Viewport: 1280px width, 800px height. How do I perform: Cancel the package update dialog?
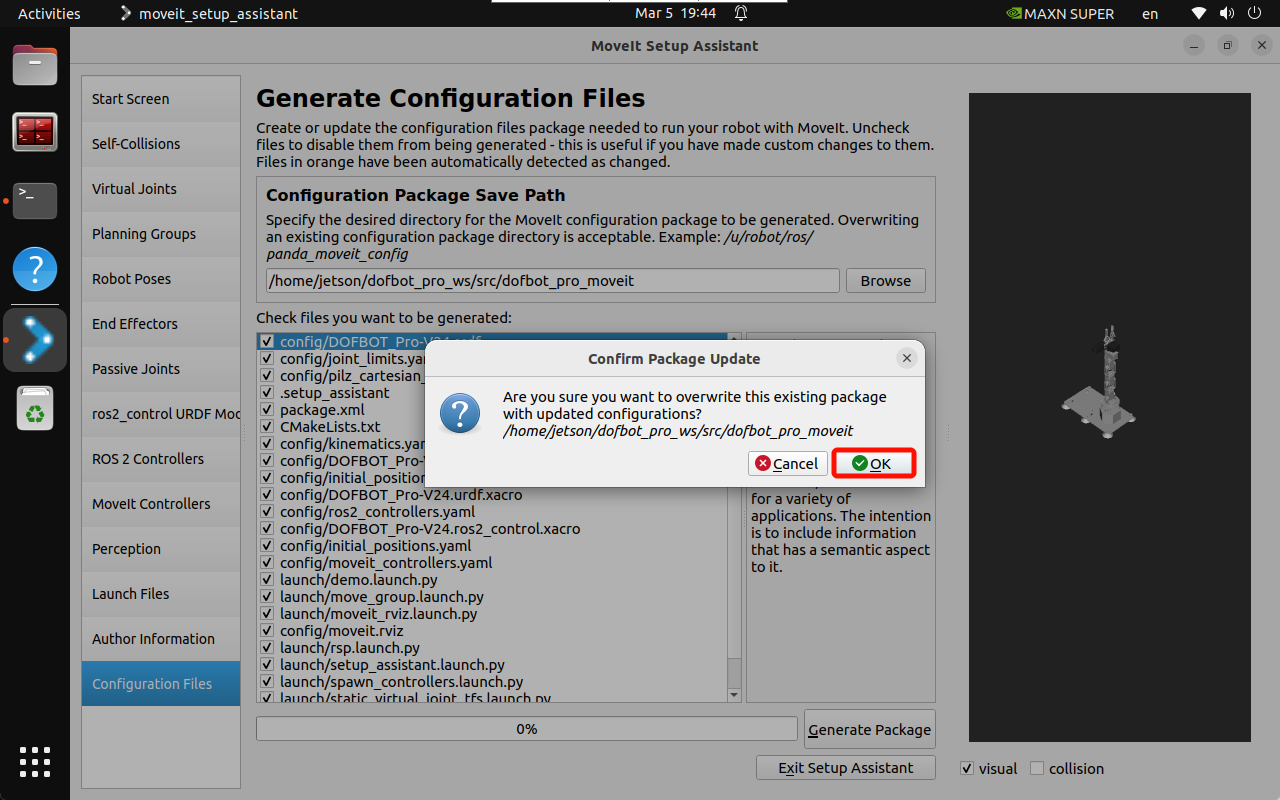pyautogui.click(x=787, y=464)
